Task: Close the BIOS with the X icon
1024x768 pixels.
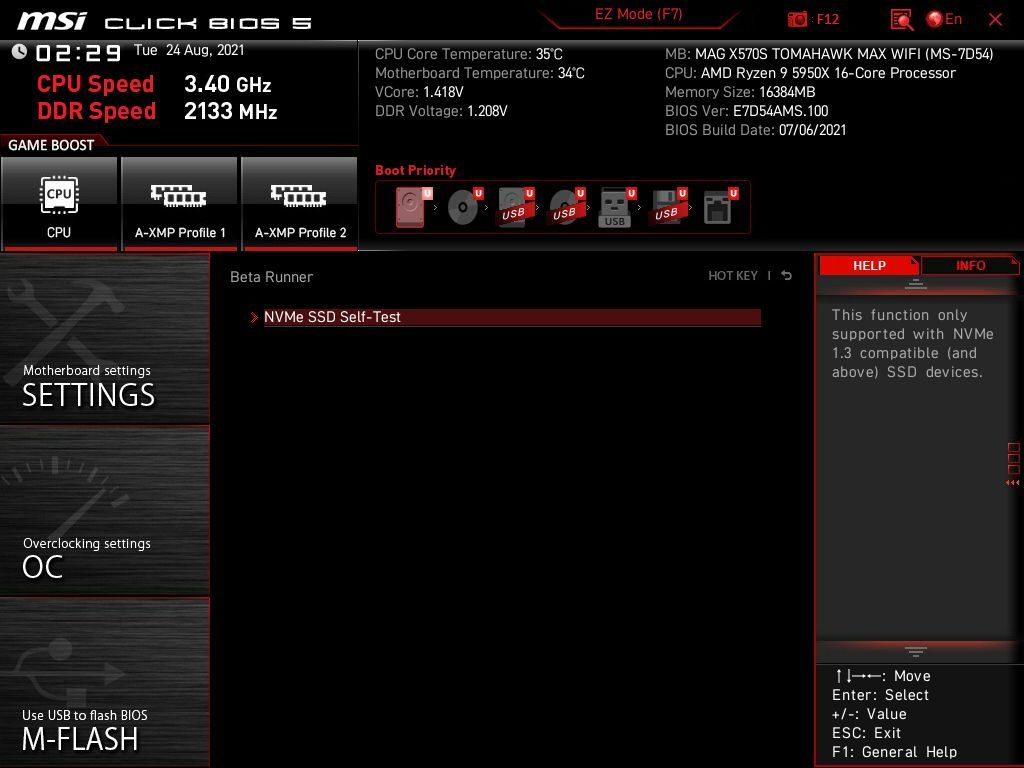Action: 995,20
